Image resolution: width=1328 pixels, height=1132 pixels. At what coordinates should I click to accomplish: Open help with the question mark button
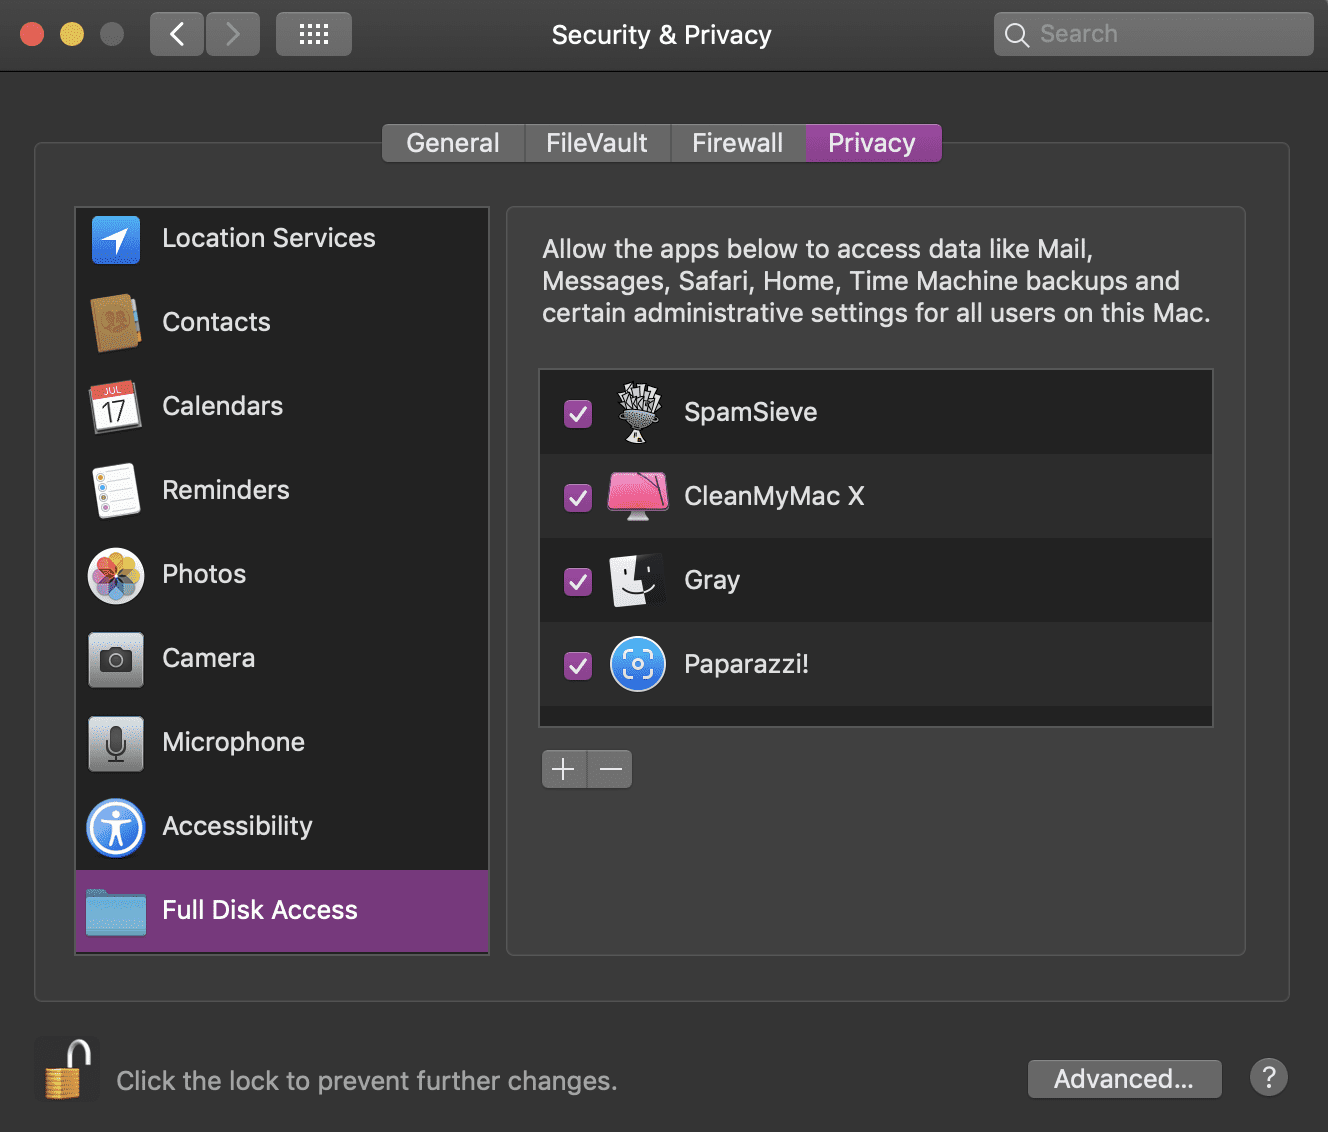pos(1269,1078)
